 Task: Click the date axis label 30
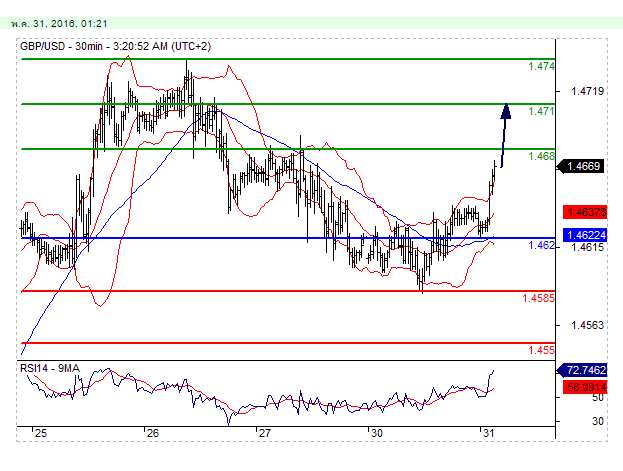pyautogui.click(x=377, y=433)
